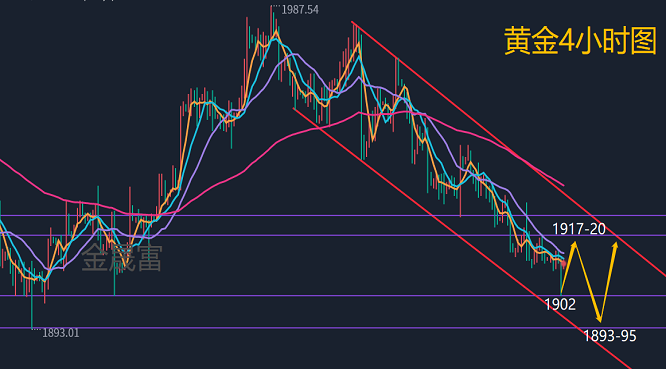
Task: Select the 金晟富 watermark text
Action: tap(122, 258)
